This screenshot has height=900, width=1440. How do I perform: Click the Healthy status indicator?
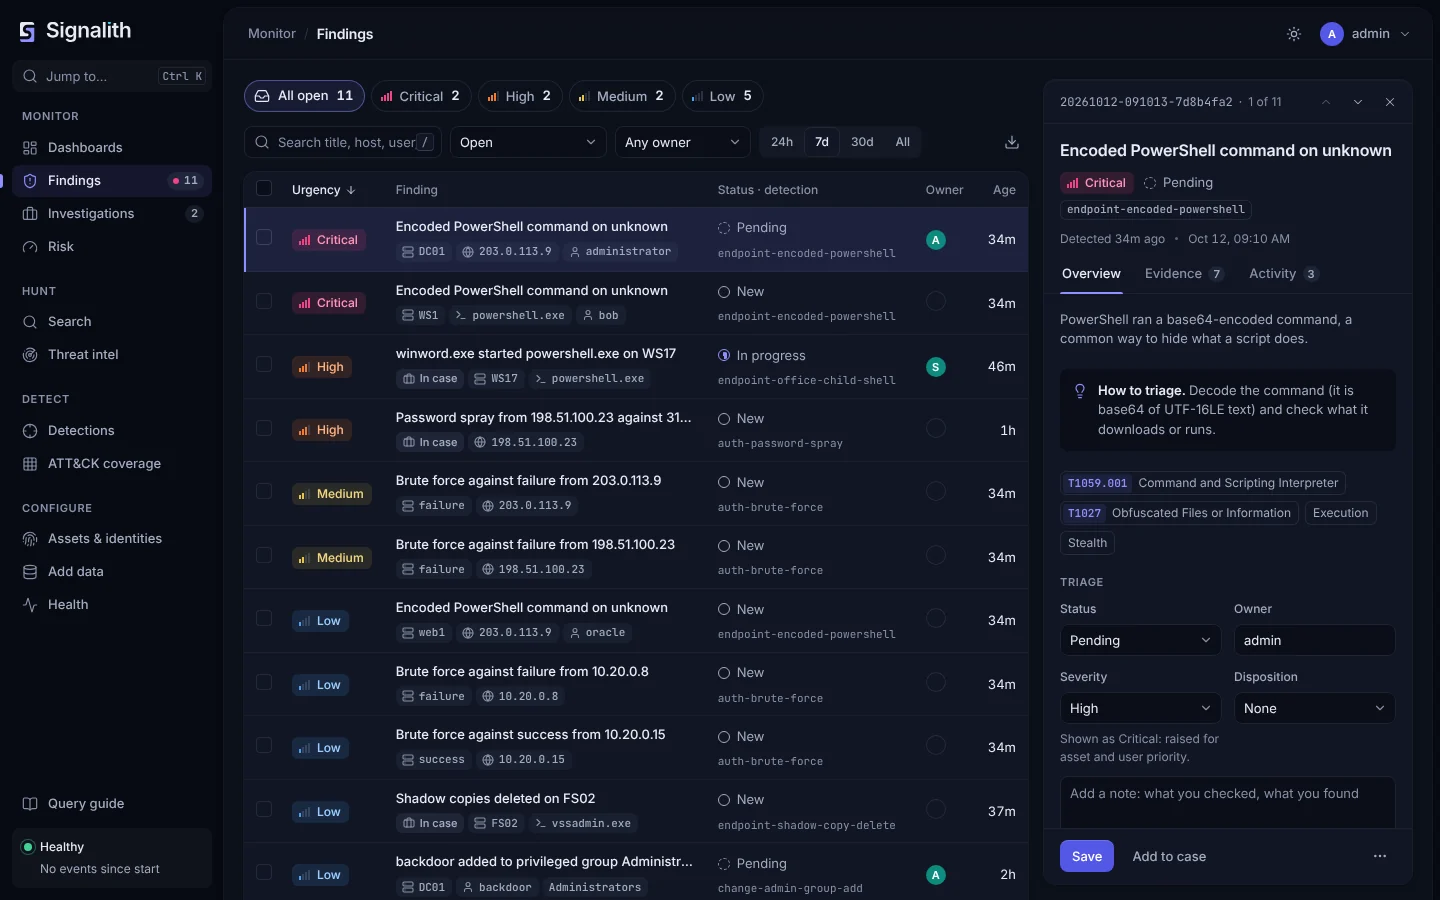pyautogui.click(x=112, y=857)
